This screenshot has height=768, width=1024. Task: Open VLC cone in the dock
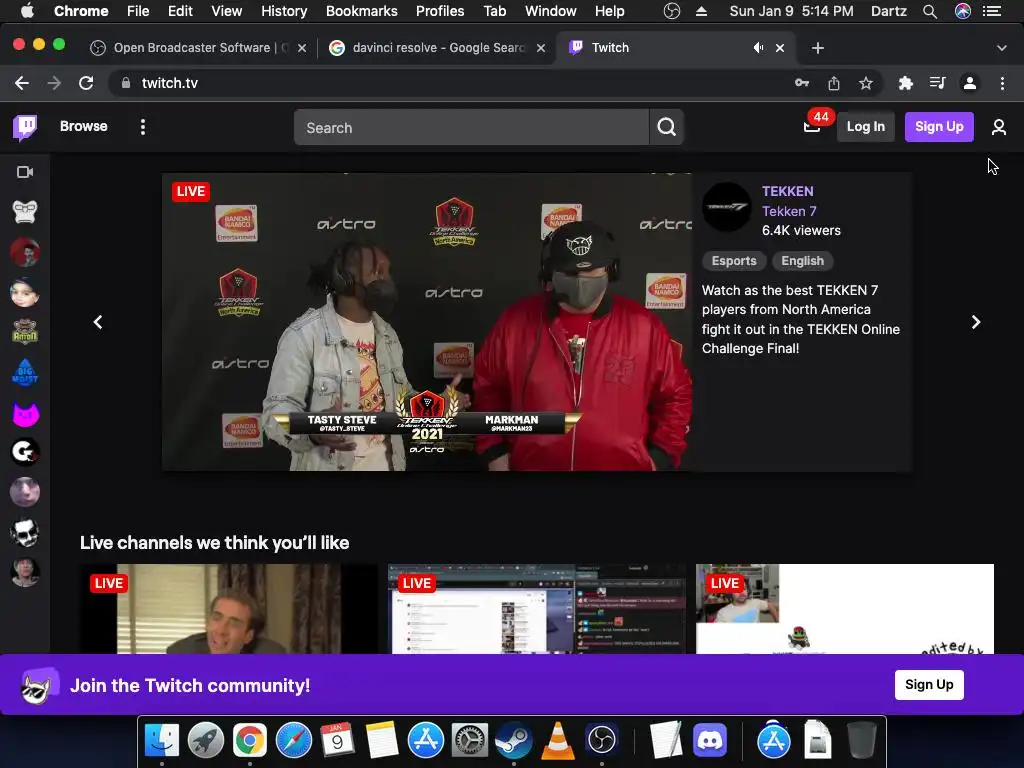tap(558, 740)
